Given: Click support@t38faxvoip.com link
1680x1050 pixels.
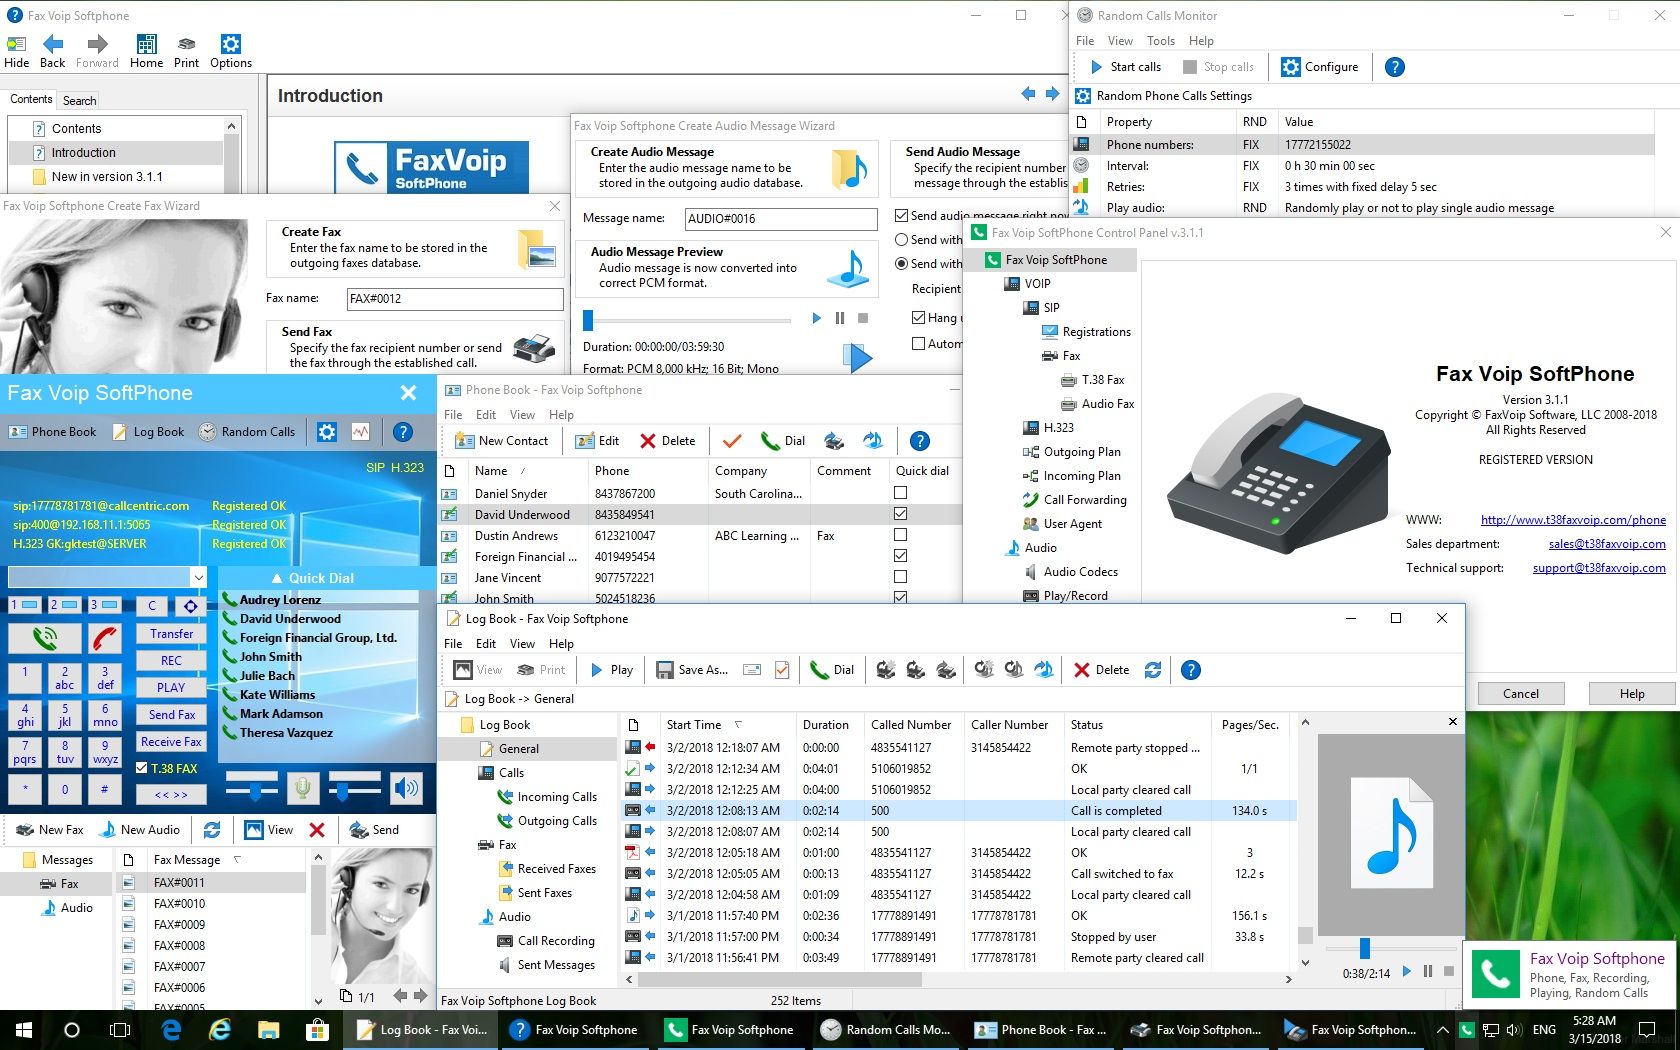Looking at the screenshot, I should [x=1599, y=567].
